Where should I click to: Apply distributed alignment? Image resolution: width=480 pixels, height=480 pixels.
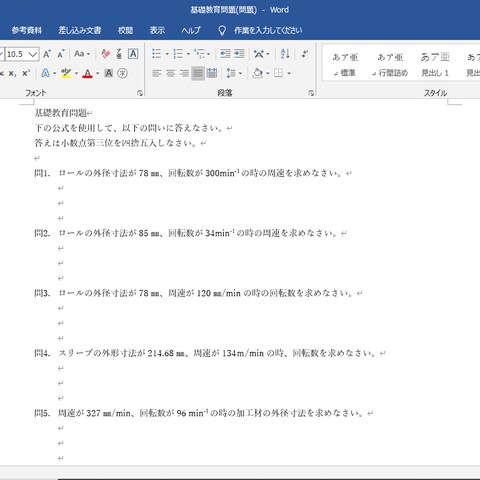pos(212,73)
